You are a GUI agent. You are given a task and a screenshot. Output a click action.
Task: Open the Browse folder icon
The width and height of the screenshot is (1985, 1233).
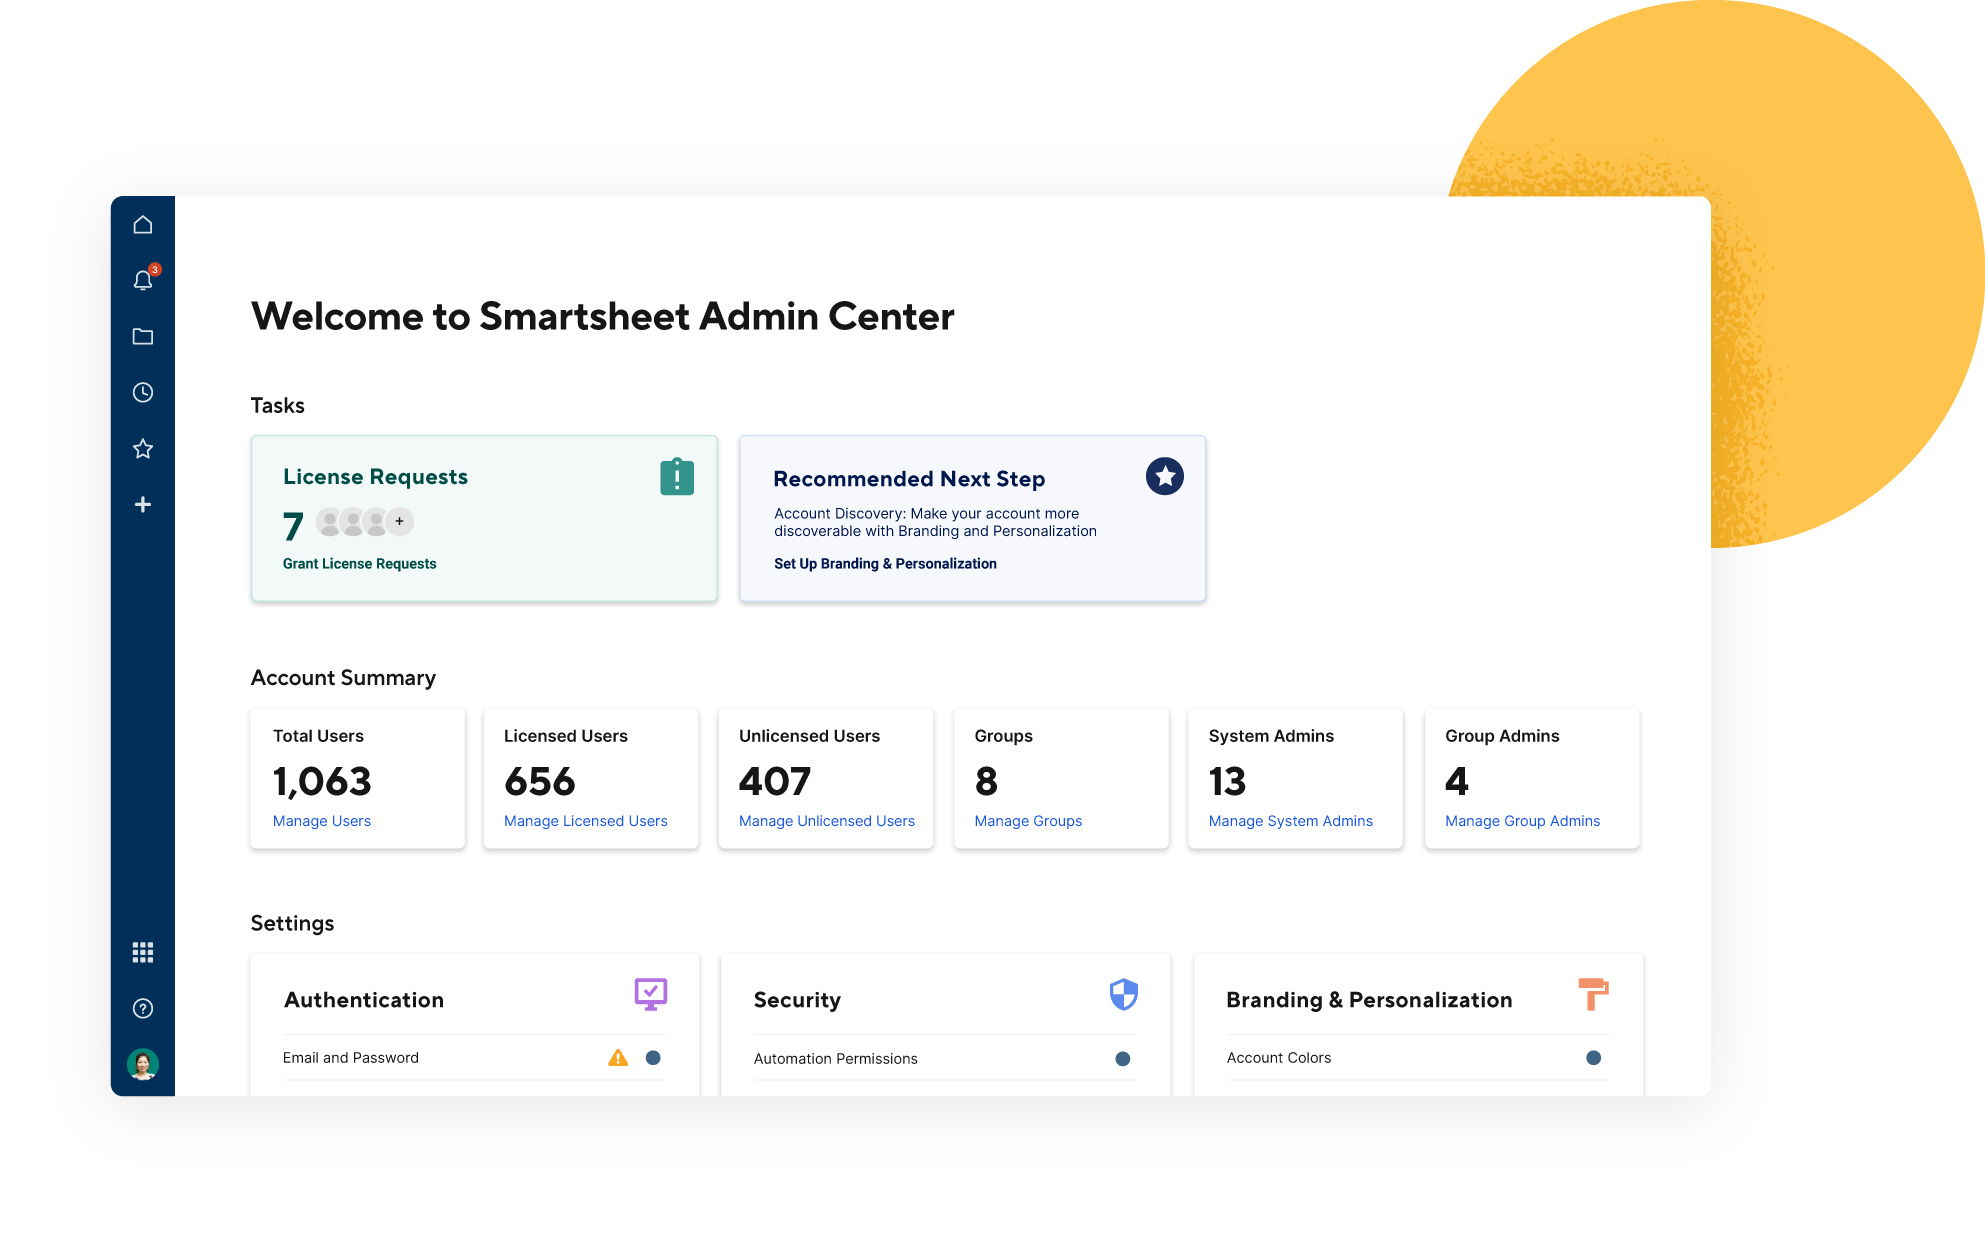(143, 337)
